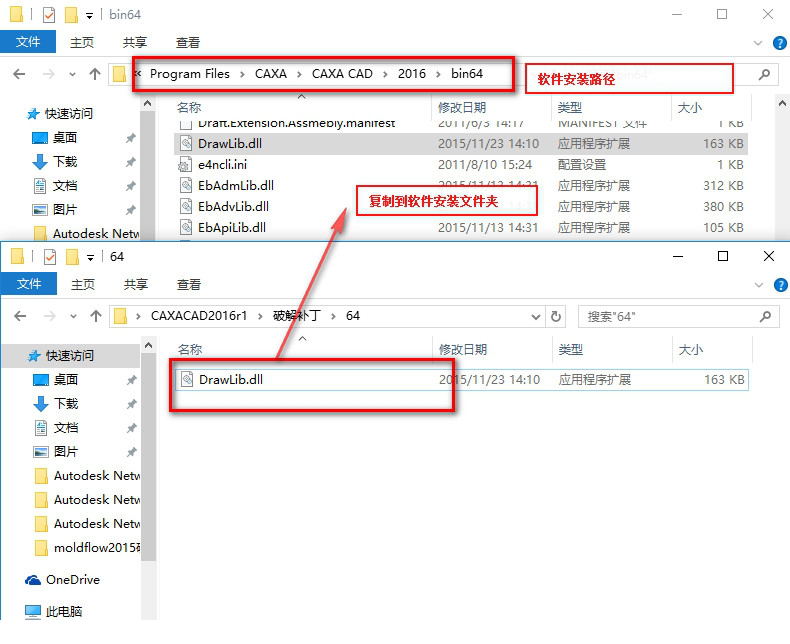Refresh the 64 folder view
The width and height of the screenshot is (790, 644).
tap(556, 316)
